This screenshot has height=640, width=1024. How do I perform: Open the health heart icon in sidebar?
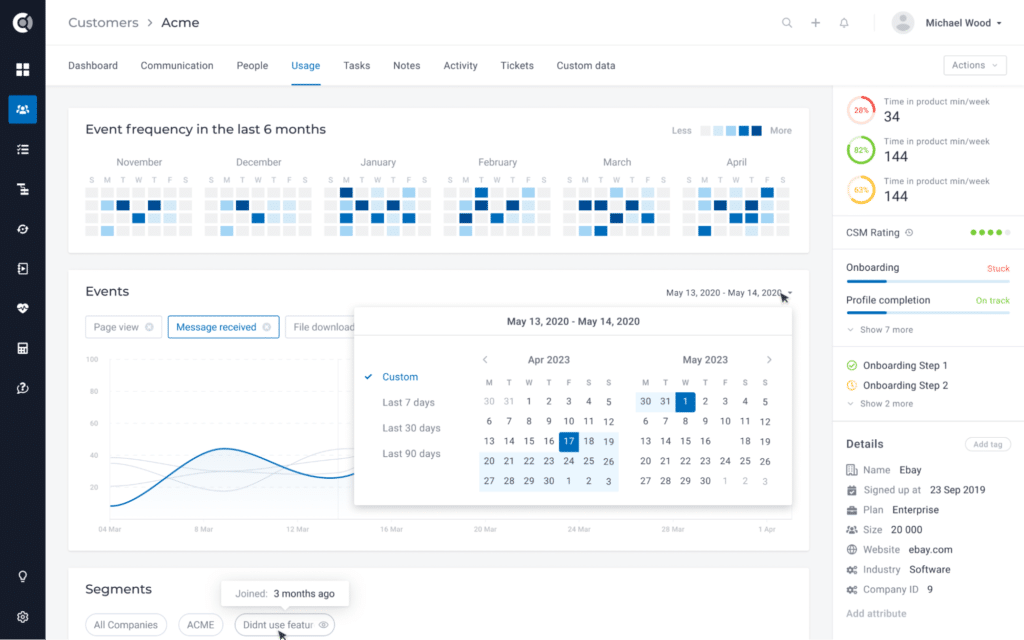pyautogui.click(x=22, y=309)
